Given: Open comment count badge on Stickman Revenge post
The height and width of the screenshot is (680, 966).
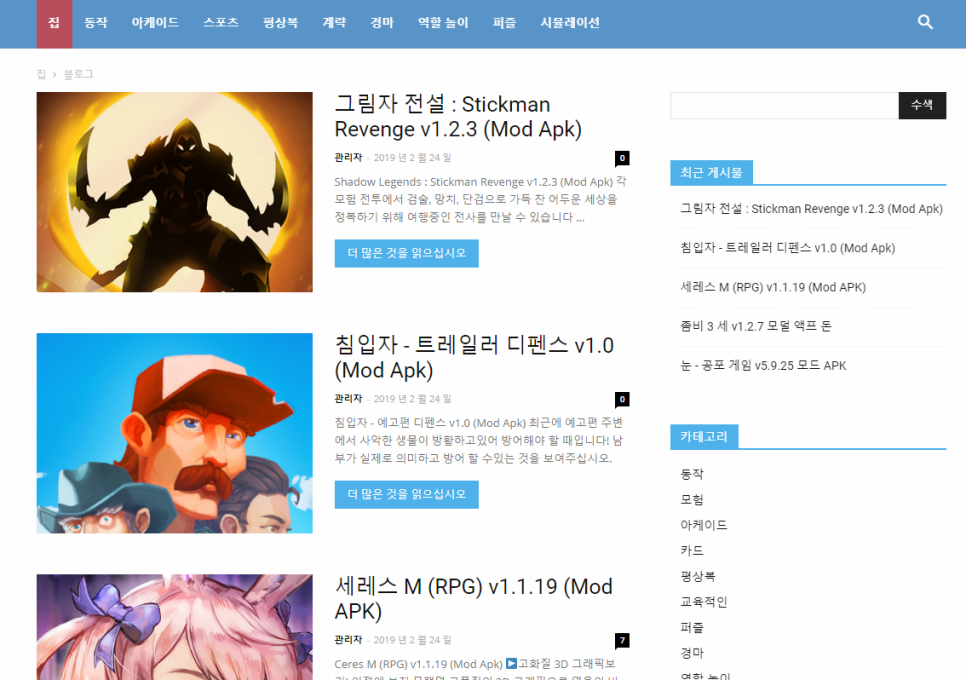Looking at the screenshot, I should point(622,158).
